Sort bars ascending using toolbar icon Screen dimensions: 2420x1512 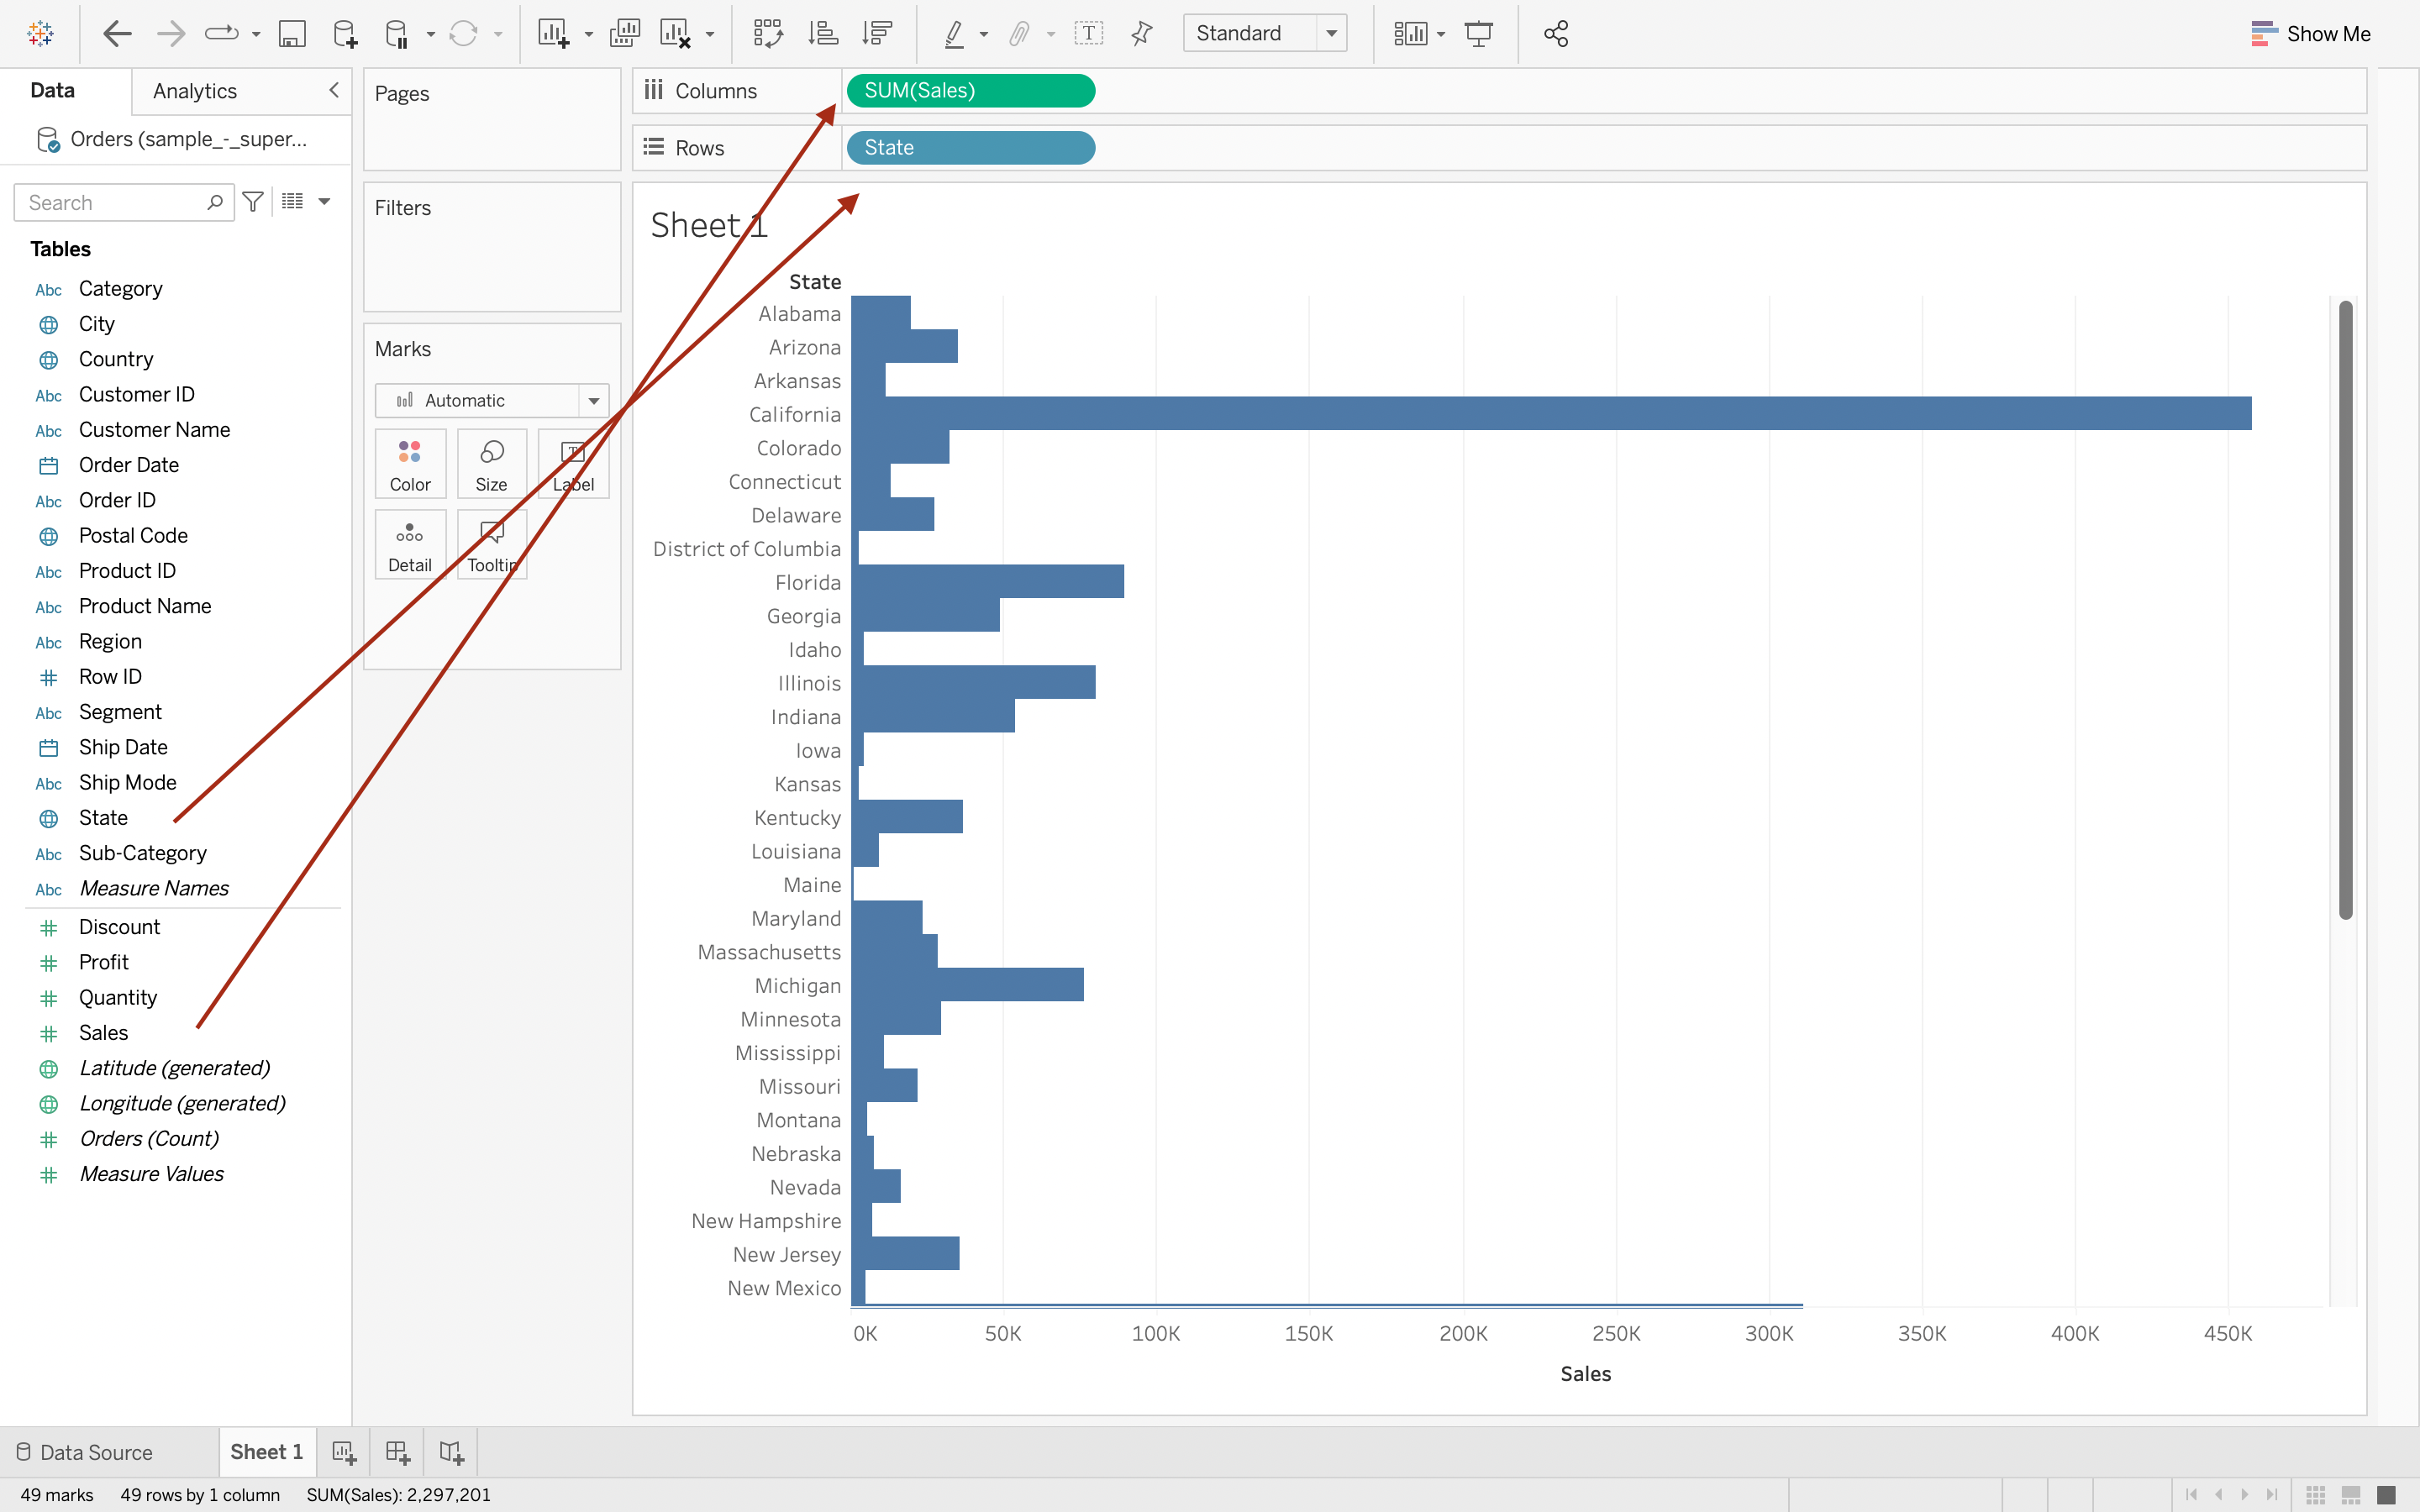point(822,34)
